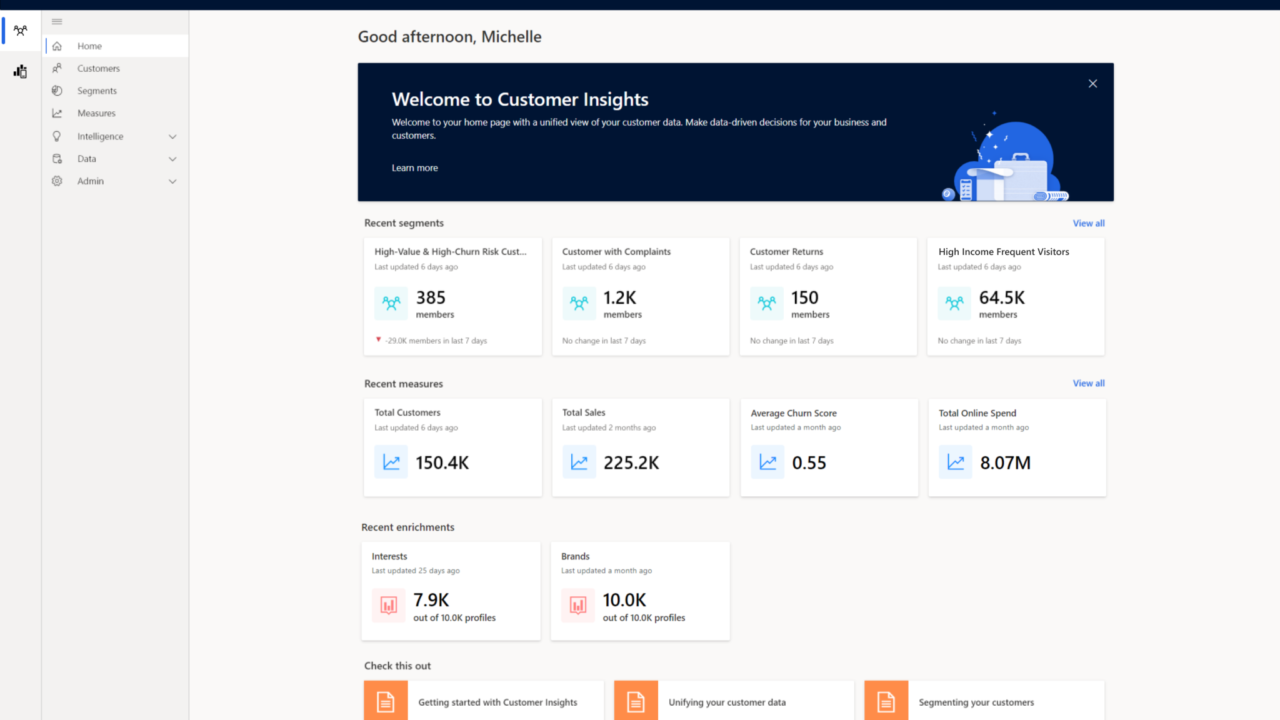Click segment icon on High Income Frequent Visitors
The height and width of the screenshot is (720, 1280).
pos(955,303)
